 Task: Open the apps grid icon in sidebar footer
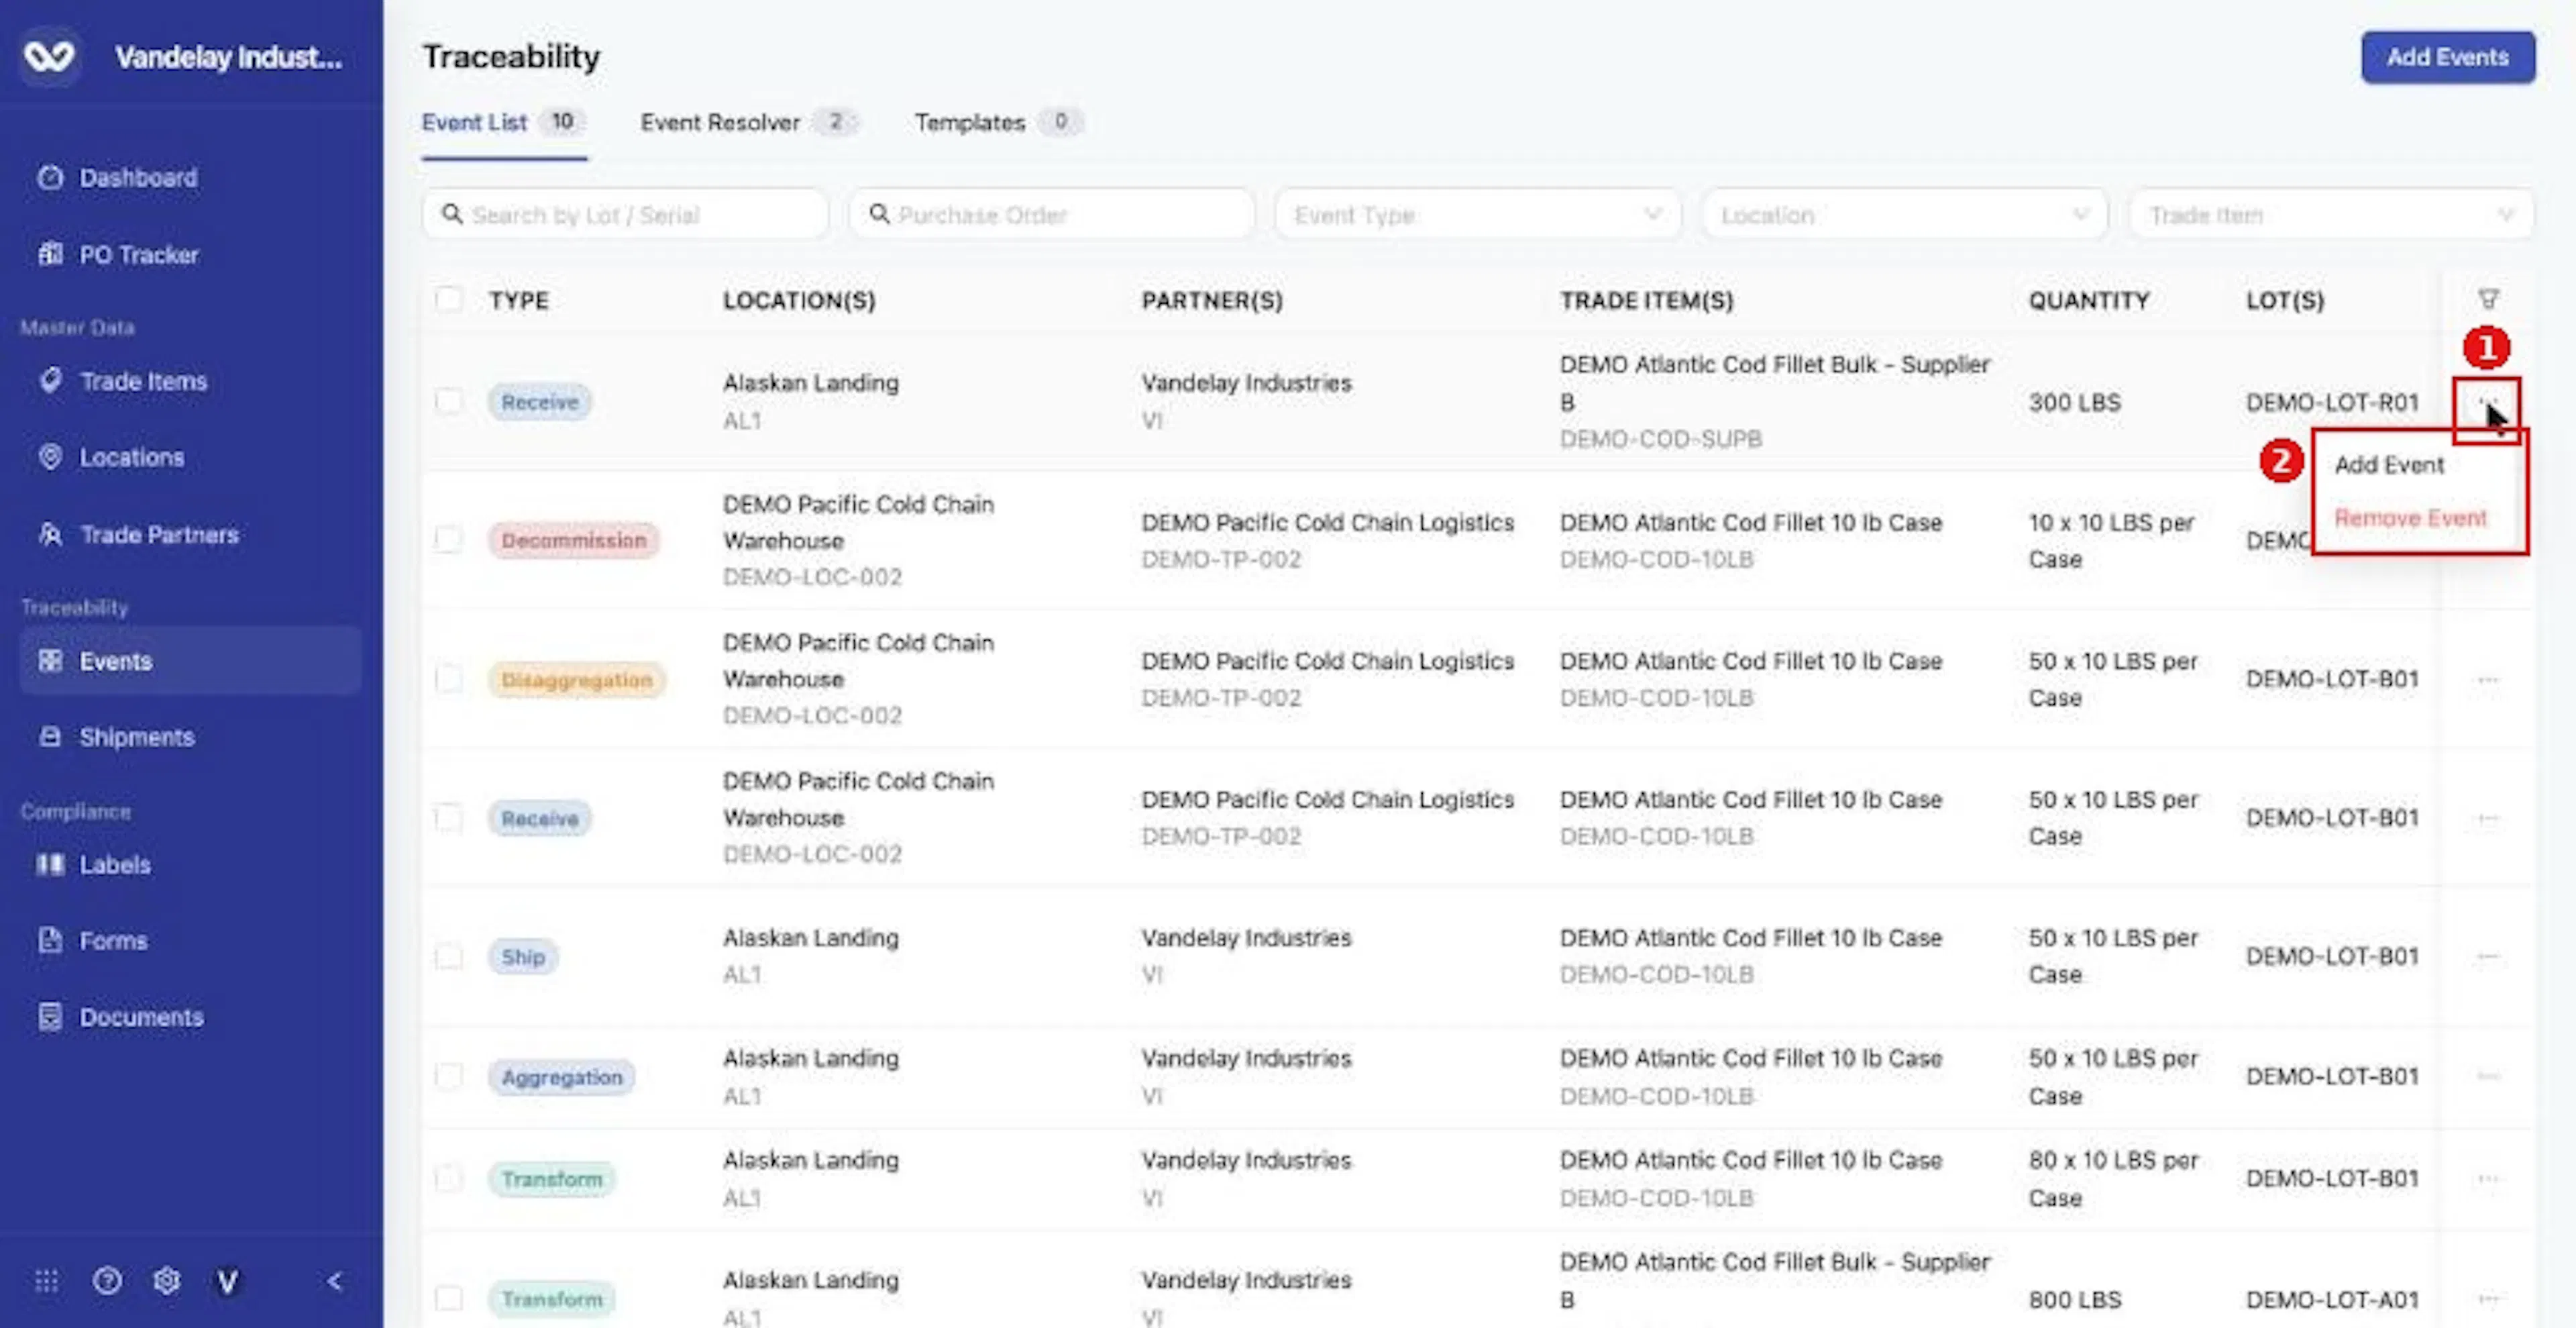(x=47, y=1281)
